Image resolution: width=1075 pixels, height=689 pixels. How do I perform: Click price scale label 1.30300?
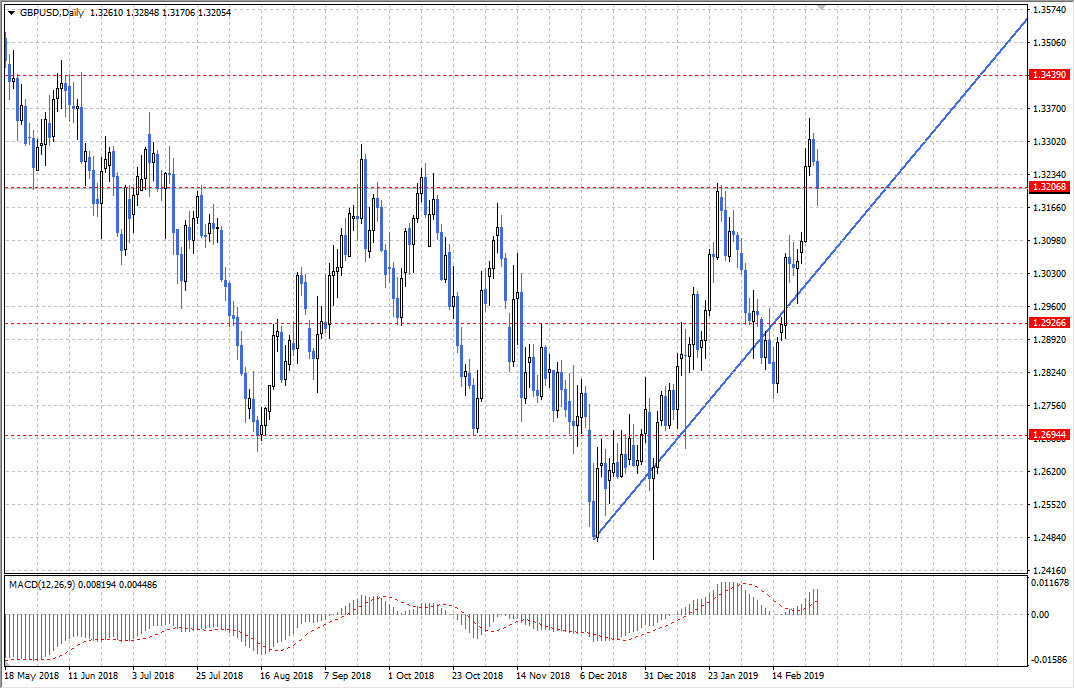(x=1050, y=274)
